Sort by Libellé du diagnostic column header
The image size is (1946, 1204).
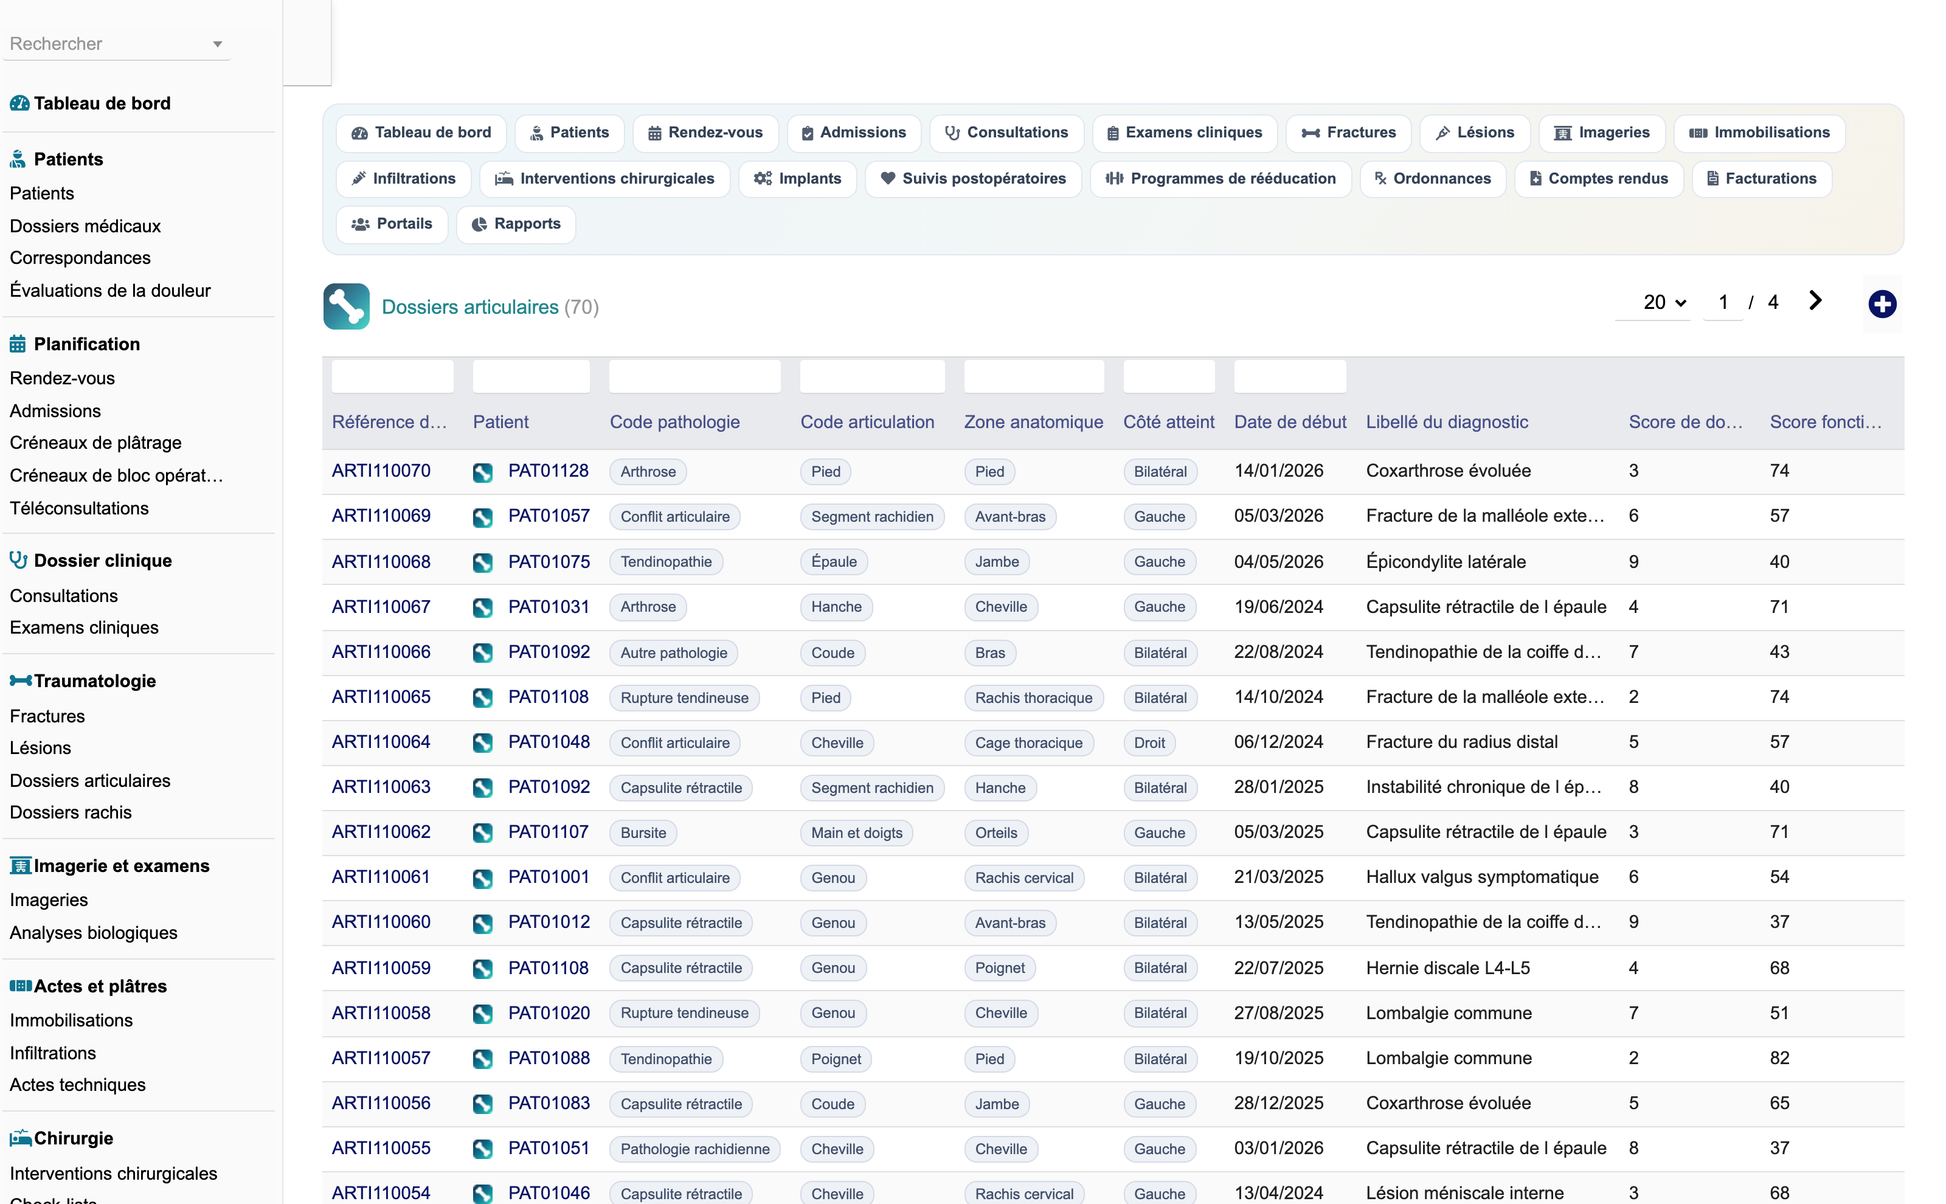pos(1447,422)
